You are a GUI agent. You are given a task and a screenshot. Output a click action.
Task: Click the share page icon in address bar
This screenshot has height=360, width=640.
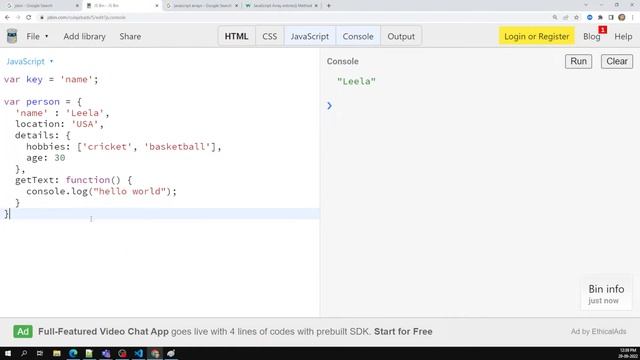tap(566, 17)
